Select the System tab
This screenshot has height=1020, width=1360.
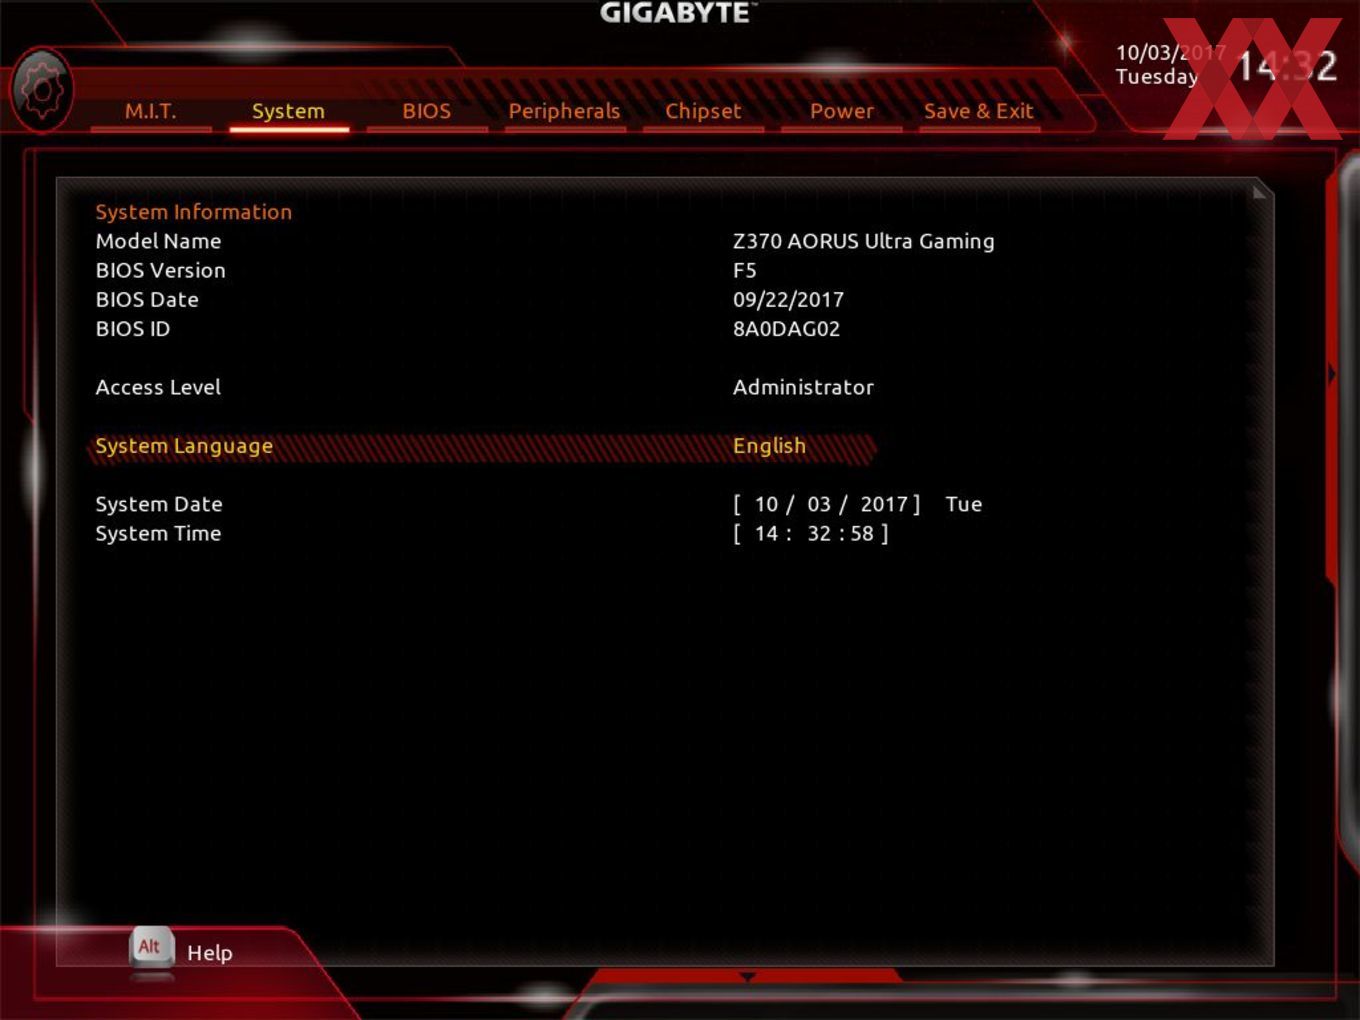point(288,111)
